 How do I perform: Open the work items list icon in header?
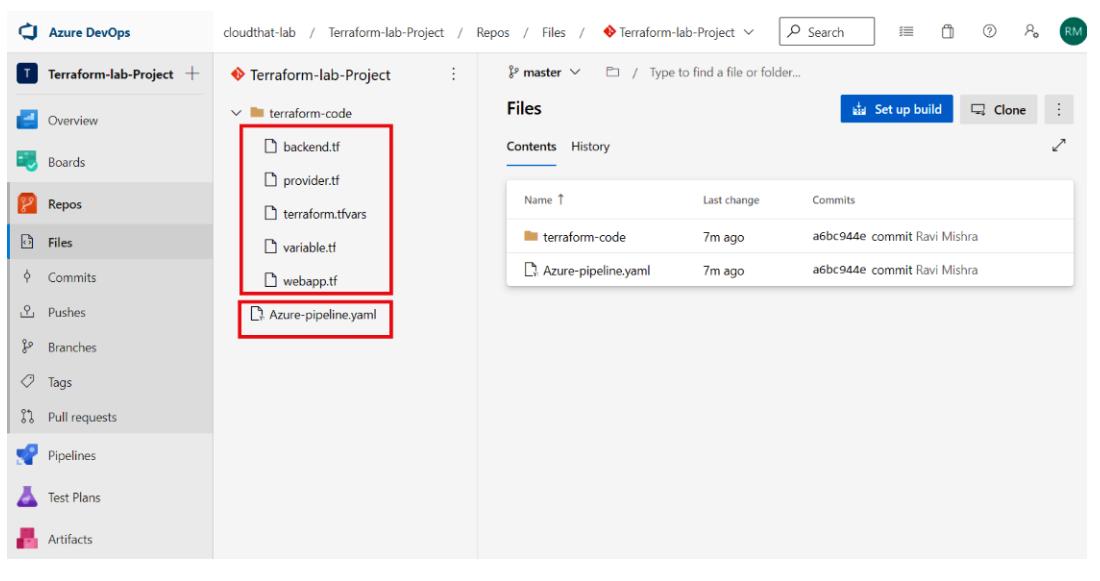tap(906, 32)
